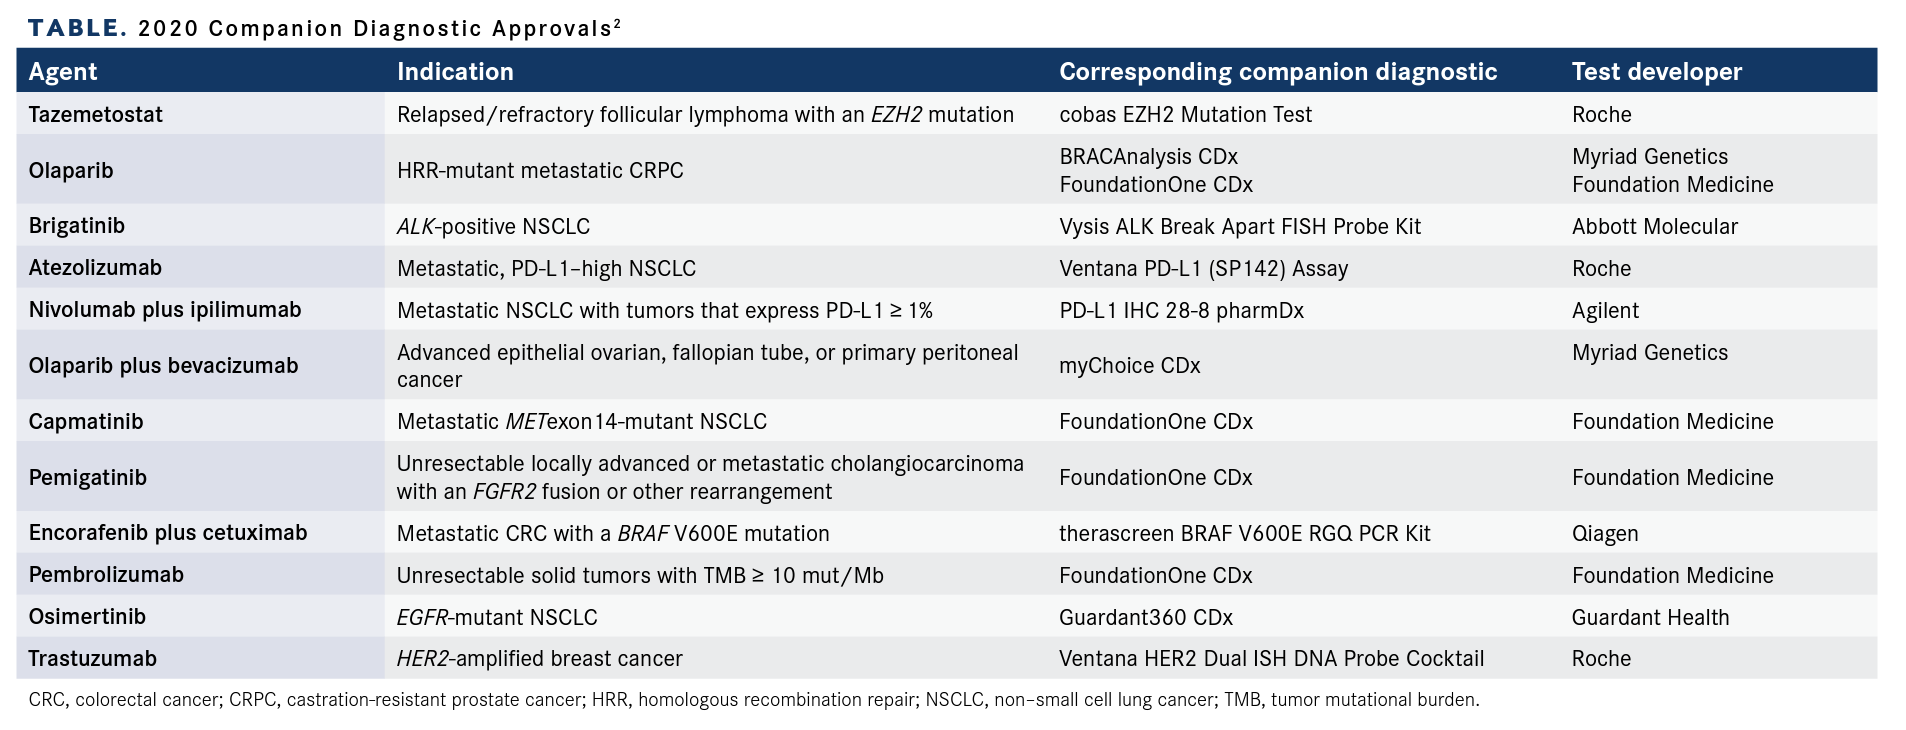Select the BRACAnalysis CDx entry
This screenshot has width=1906, height=730.
coord(1148,157)
